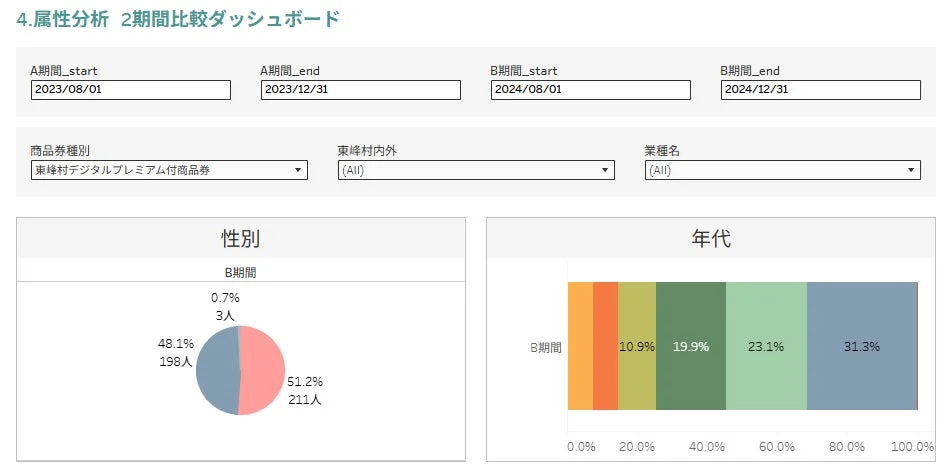Viewport: 945px width, 469px height.
Task: Click the dashboard title 属性分析 2期間比較ダッシュボード
Action: (x=178, y=18)
